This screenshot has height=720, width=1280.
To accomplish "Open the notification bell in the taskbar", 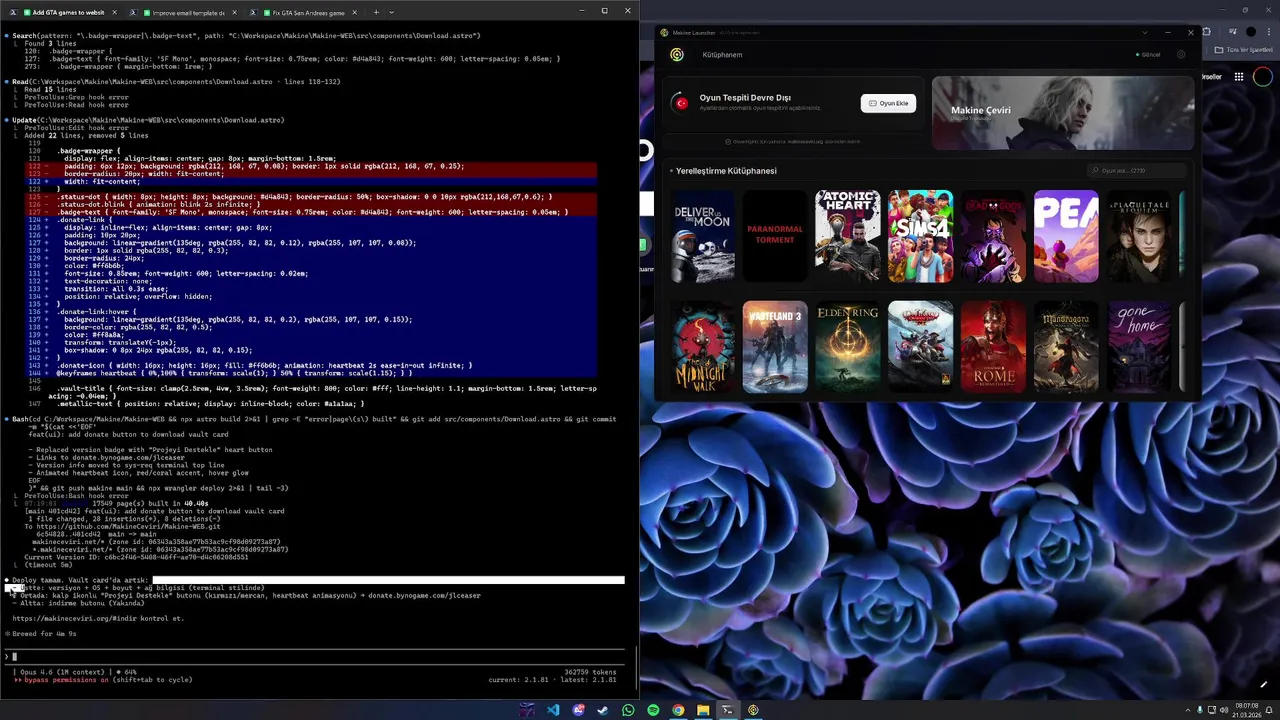I will 1269,710.
